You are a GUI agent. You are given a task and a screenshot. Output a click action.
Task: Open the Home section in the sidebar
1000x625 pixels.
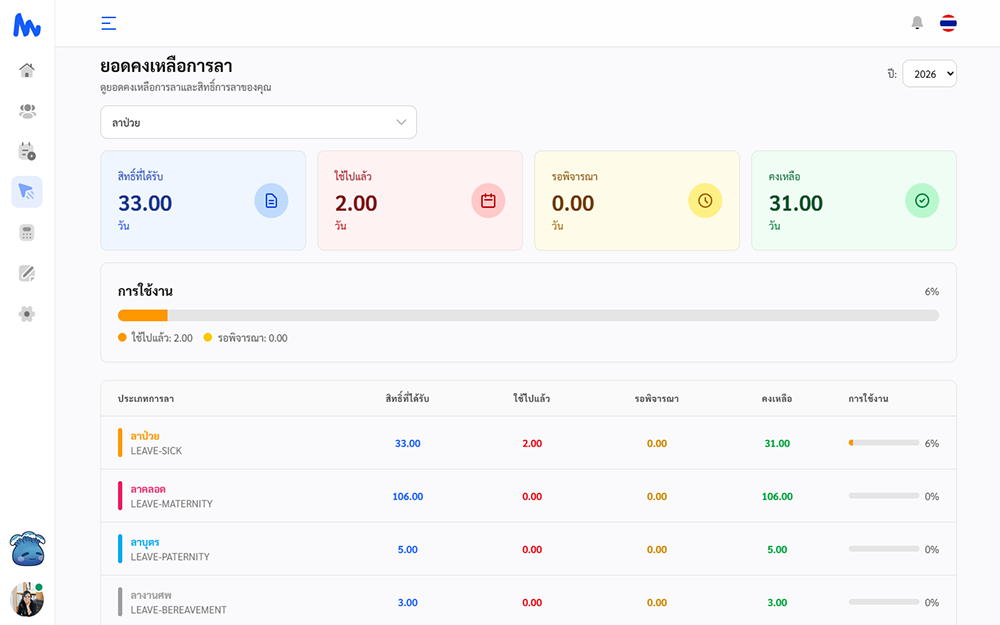click(27, 70)
